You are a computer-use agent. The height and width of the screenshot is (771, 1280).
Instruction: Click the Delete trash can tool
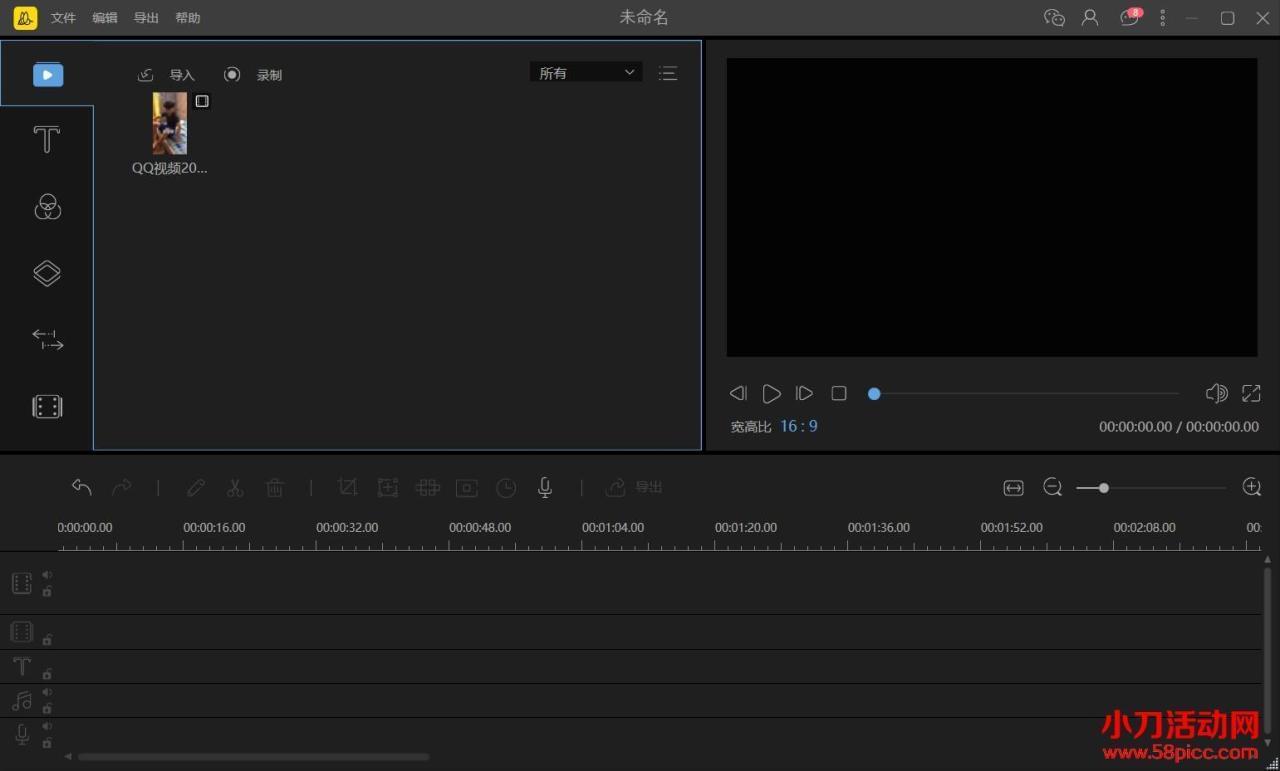(x=275, y=487)
